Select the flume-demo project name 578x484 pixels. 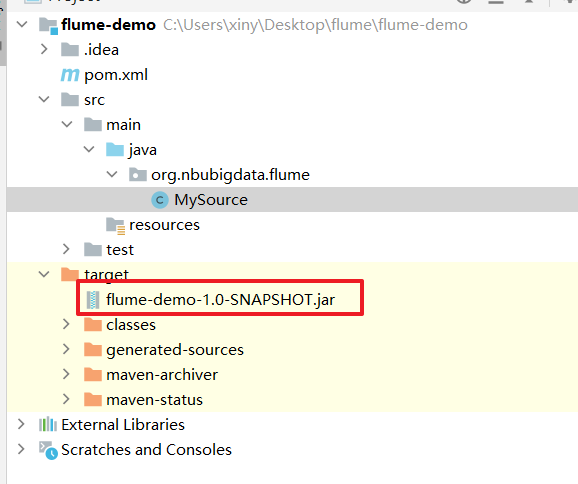pos(108,25)
